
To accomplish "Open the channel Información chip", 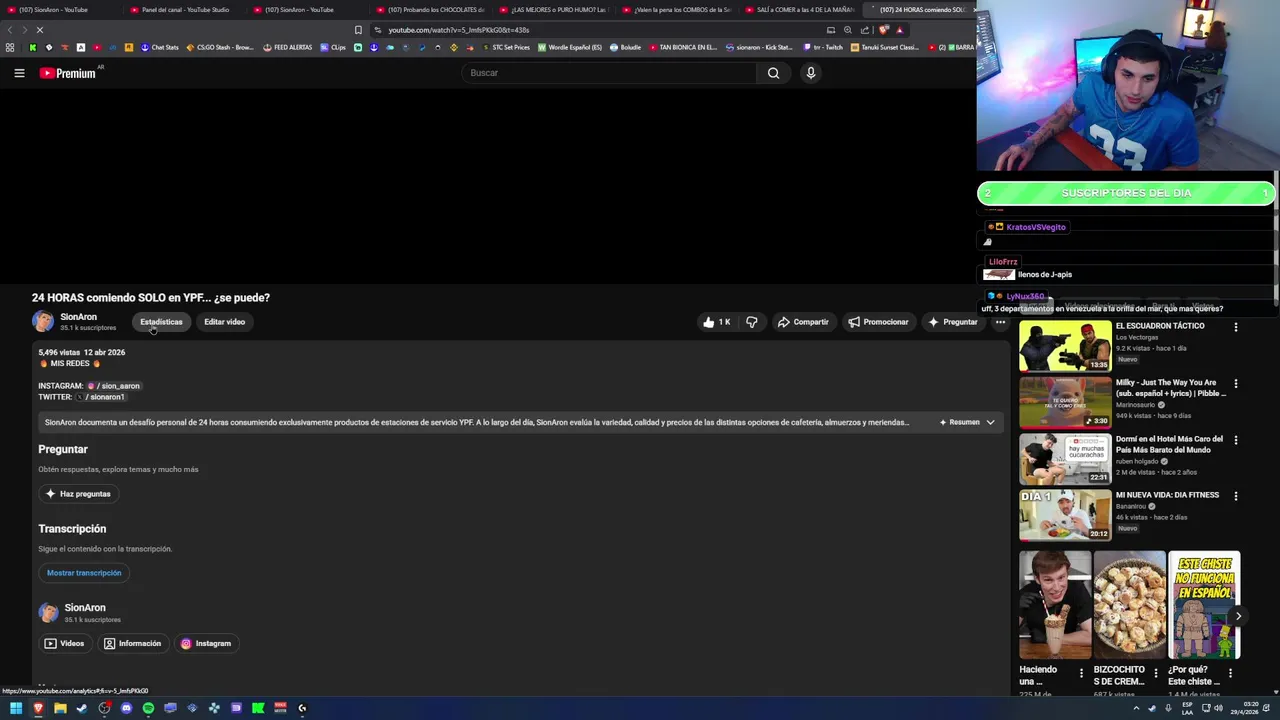I will [x=132, y=644].
